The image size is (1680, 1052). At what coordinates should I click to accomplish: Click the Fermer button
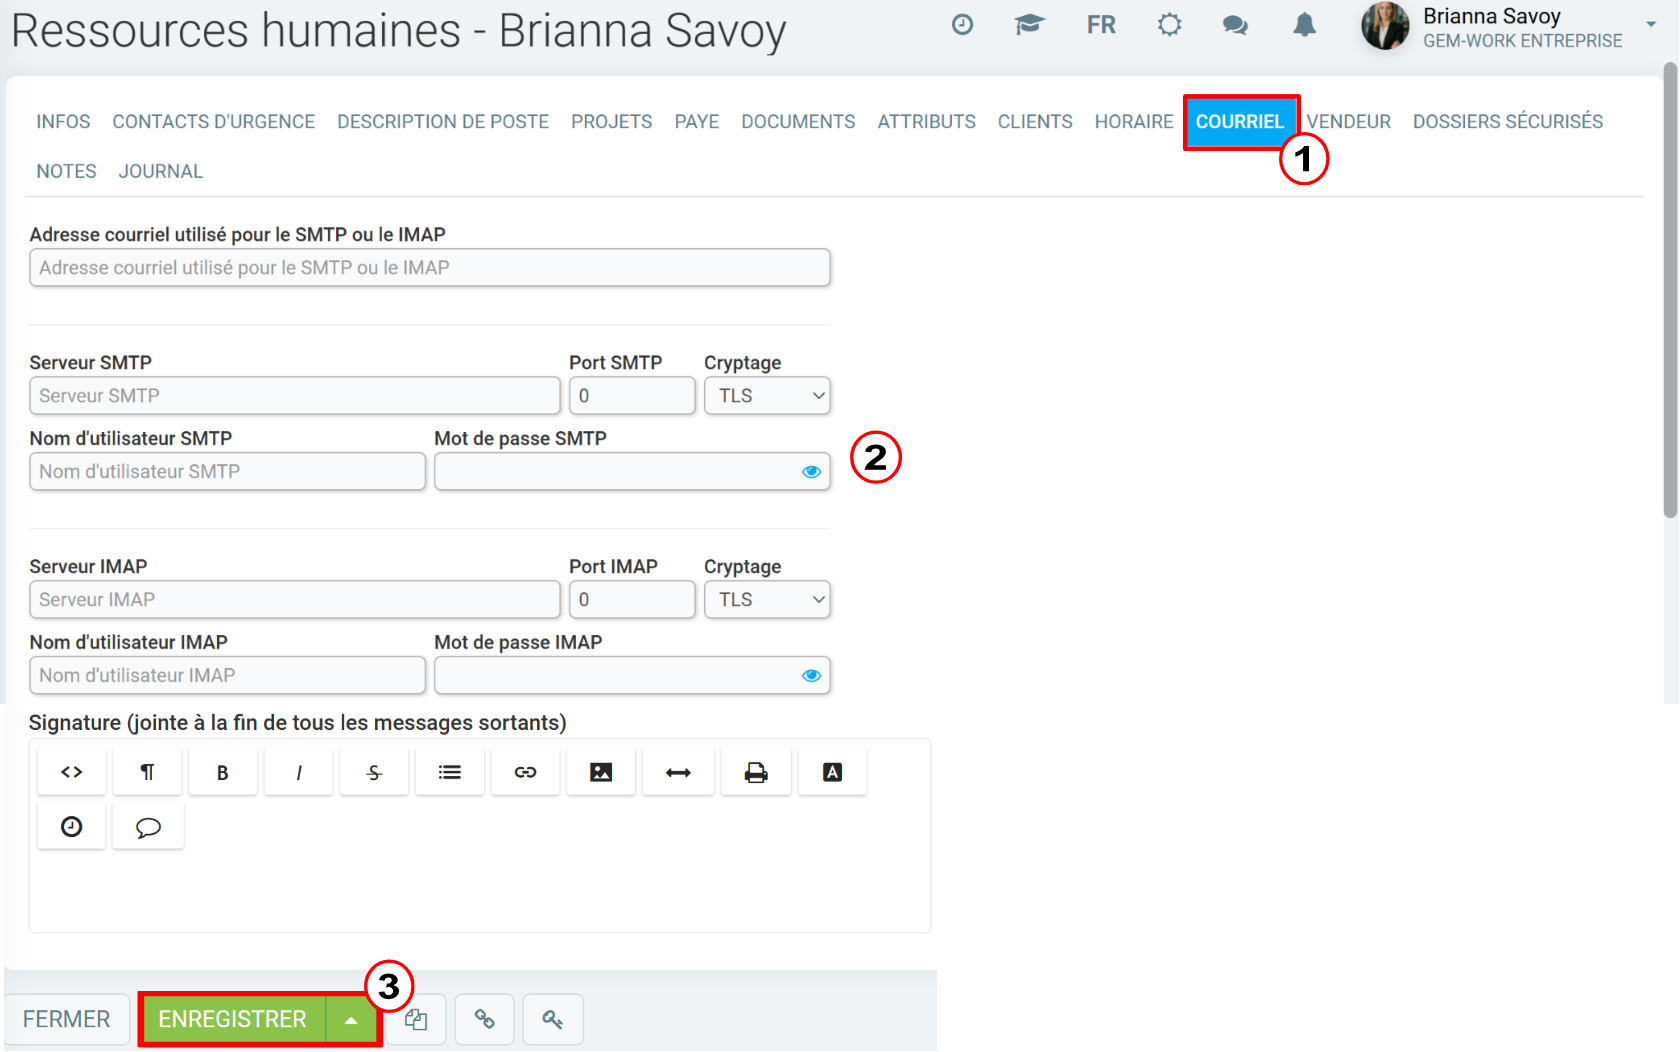pyautogui.click(x=67, y=1019)
